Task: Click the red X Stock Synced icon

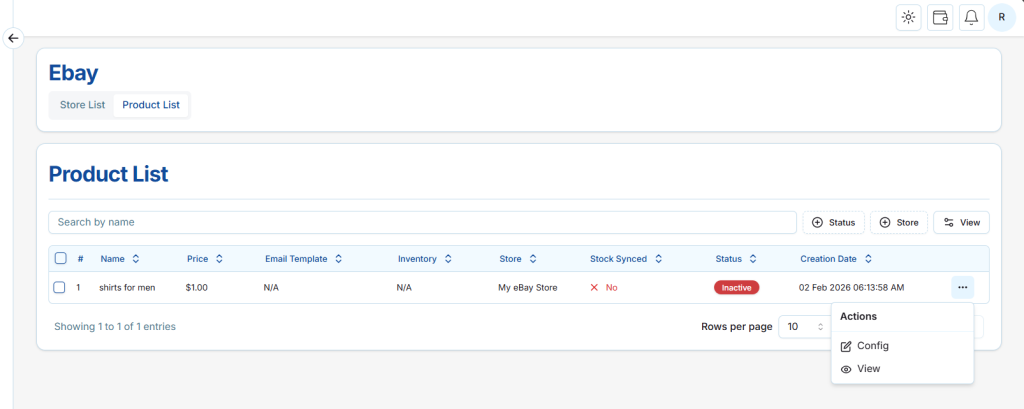Action: click(594, 287)
